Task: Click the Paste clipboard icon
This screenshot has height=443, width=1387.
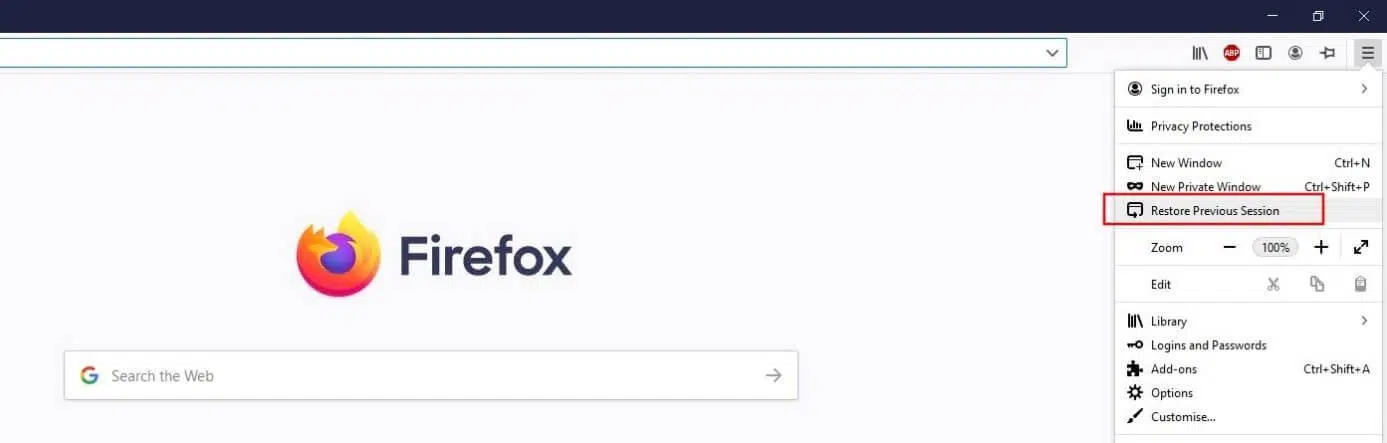Action: [1360, 284]
